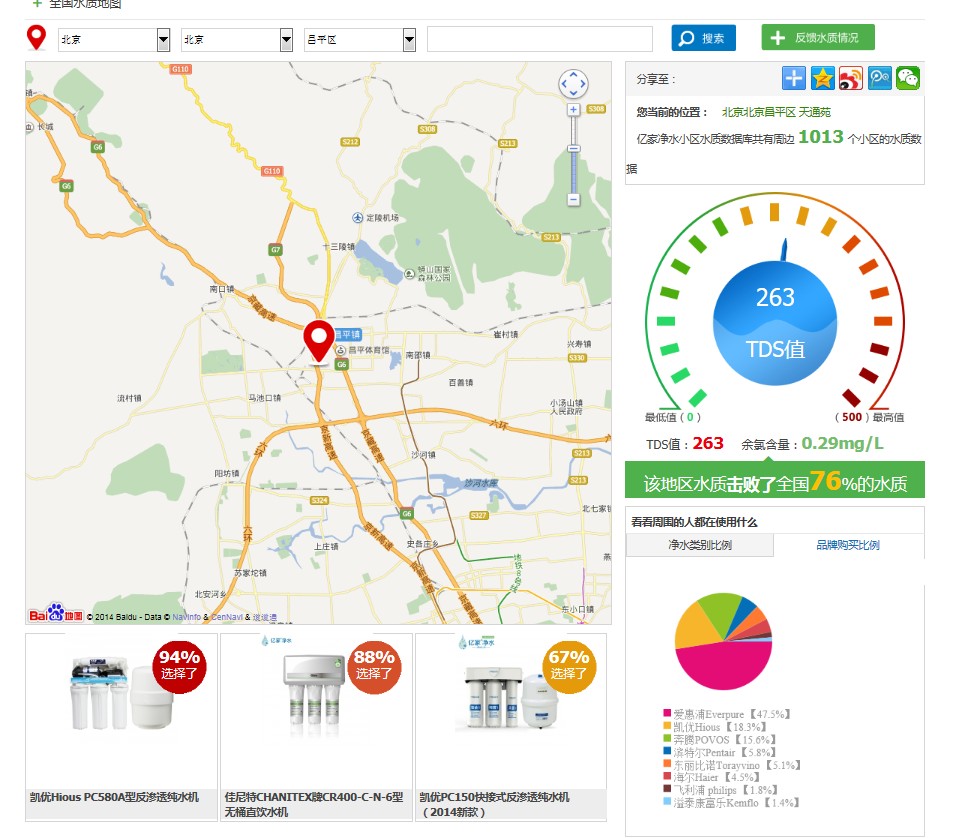Click the red location pin beside the province selector

(x=36, y=38)
